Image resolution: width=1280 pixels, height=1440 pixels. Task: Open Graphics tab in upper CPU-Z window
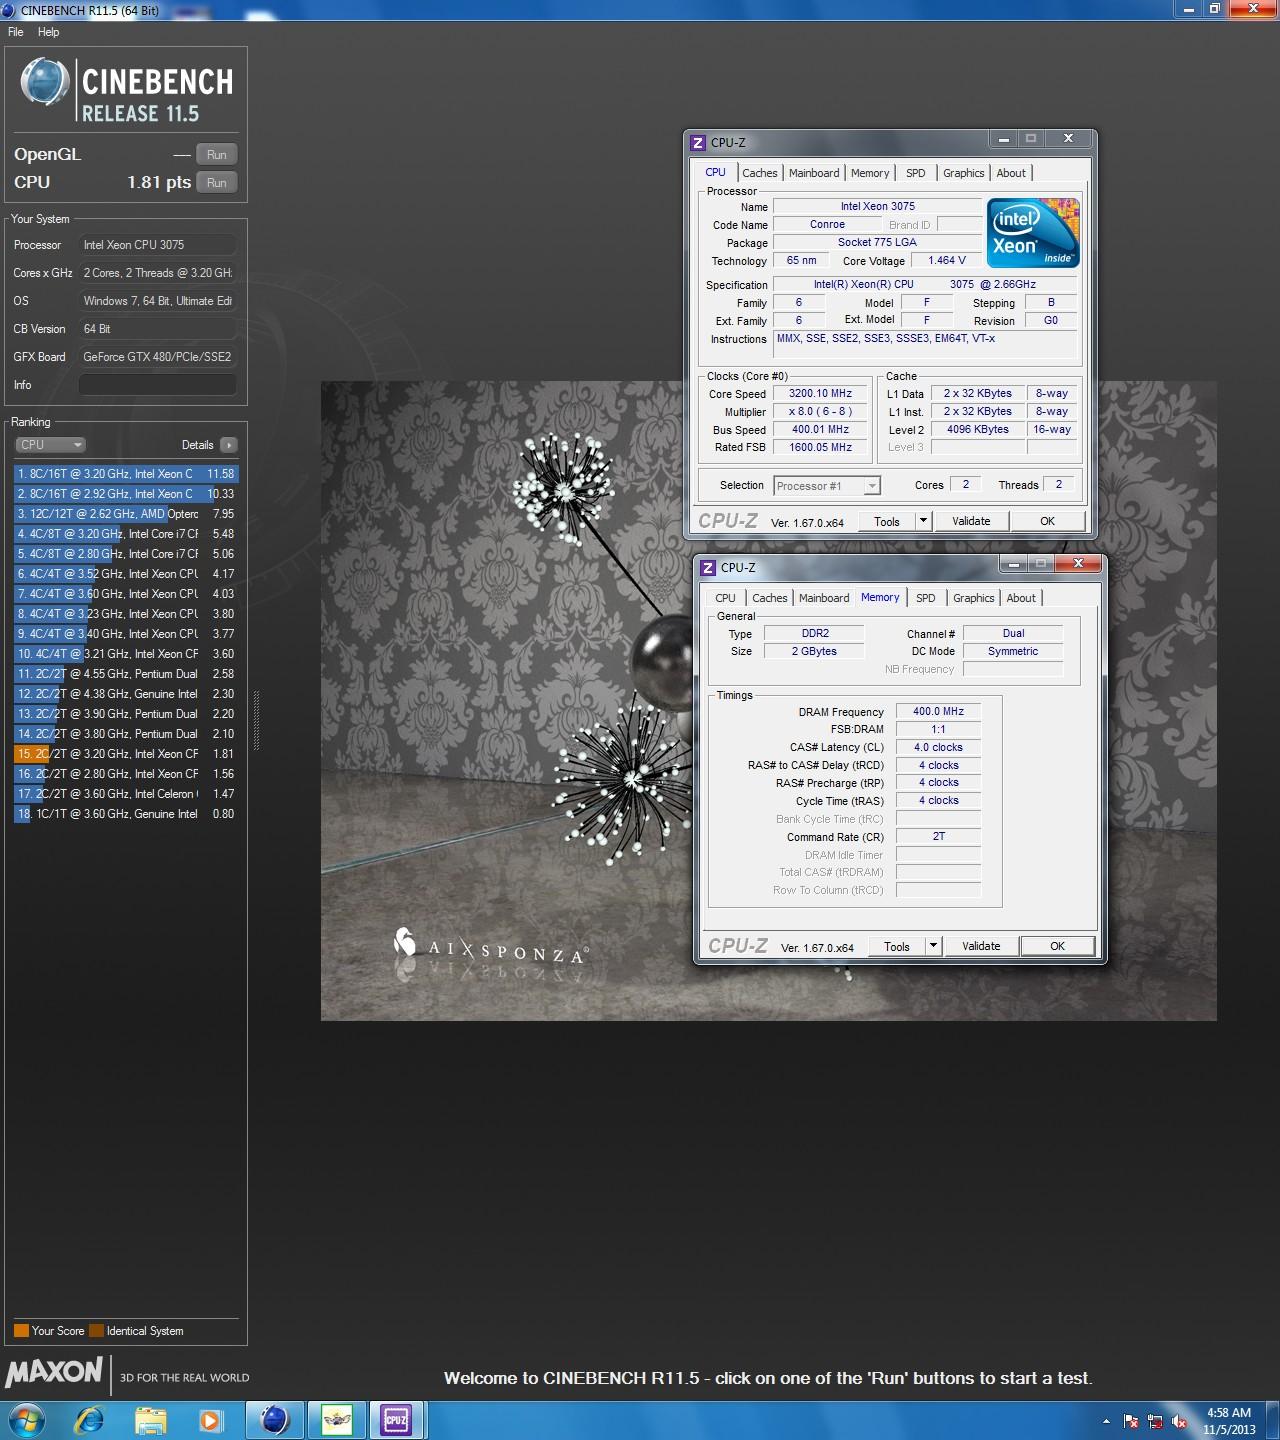pyautogui.click(x=964, y=173)
